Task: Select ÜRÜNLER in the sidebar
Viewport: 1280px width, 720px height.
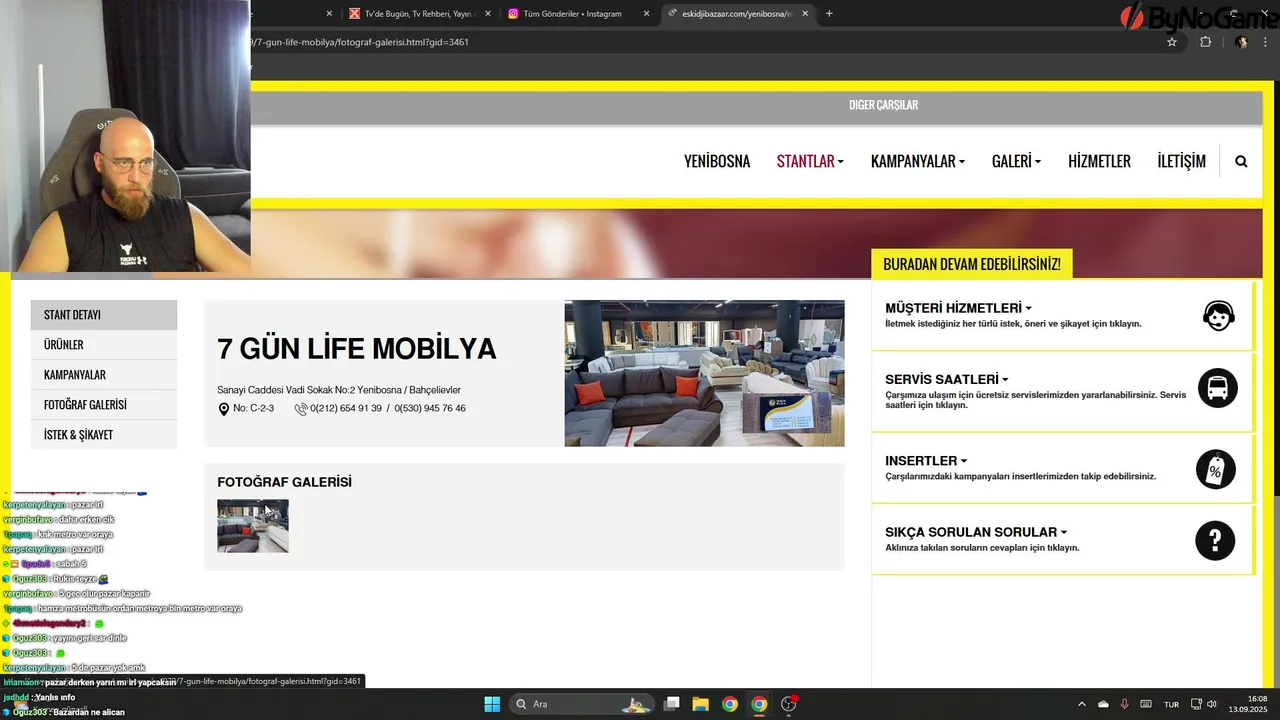Action: [x=104, y=345]
